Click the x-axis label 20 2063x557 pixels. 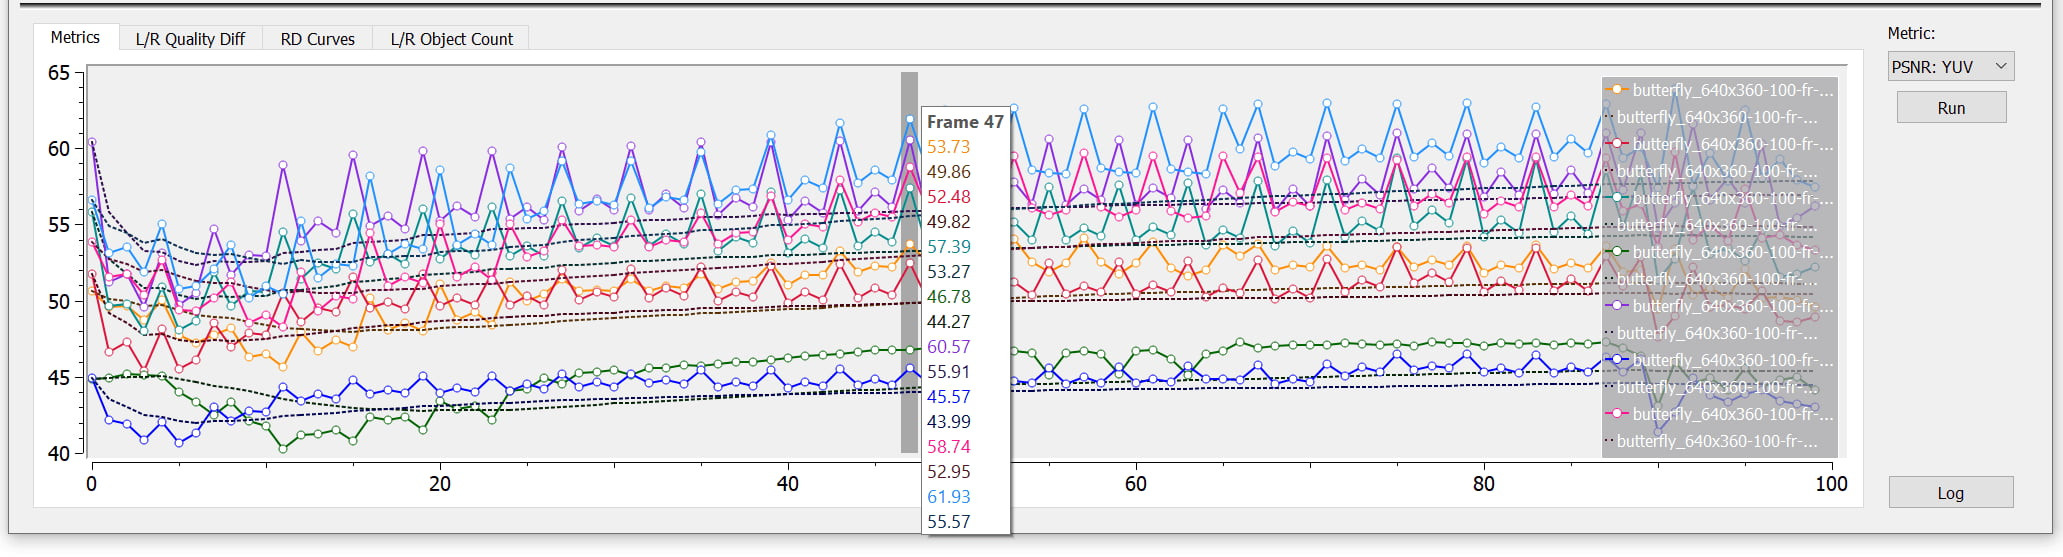pos(440,484)
